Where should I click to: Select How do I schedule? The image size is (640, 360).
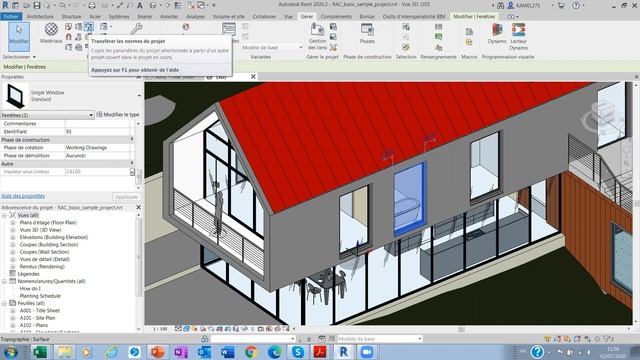[30, 289]
